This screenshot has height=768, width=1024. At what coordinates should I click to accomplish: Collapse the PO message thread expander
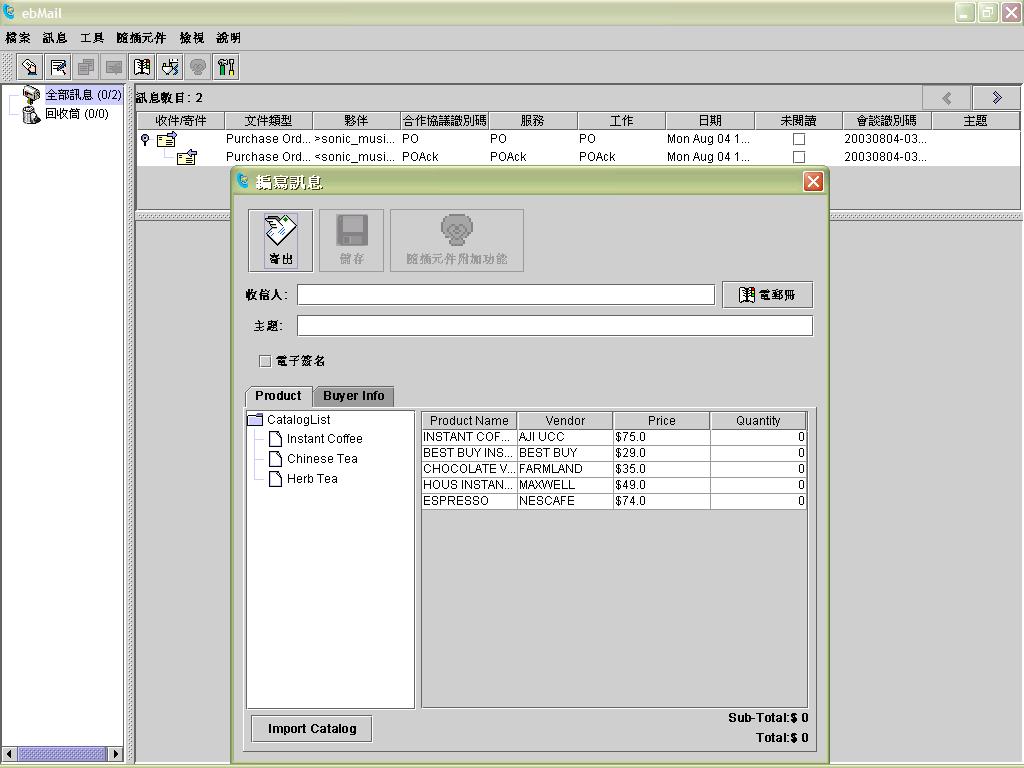145,139
